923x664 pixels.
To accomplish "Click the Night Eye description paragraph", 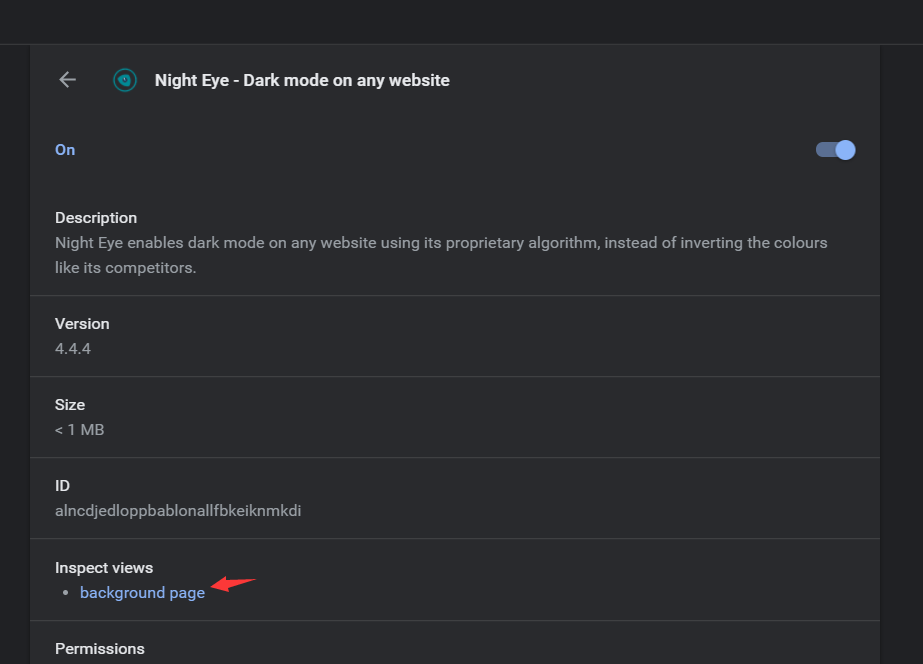I will click(441, 243).
